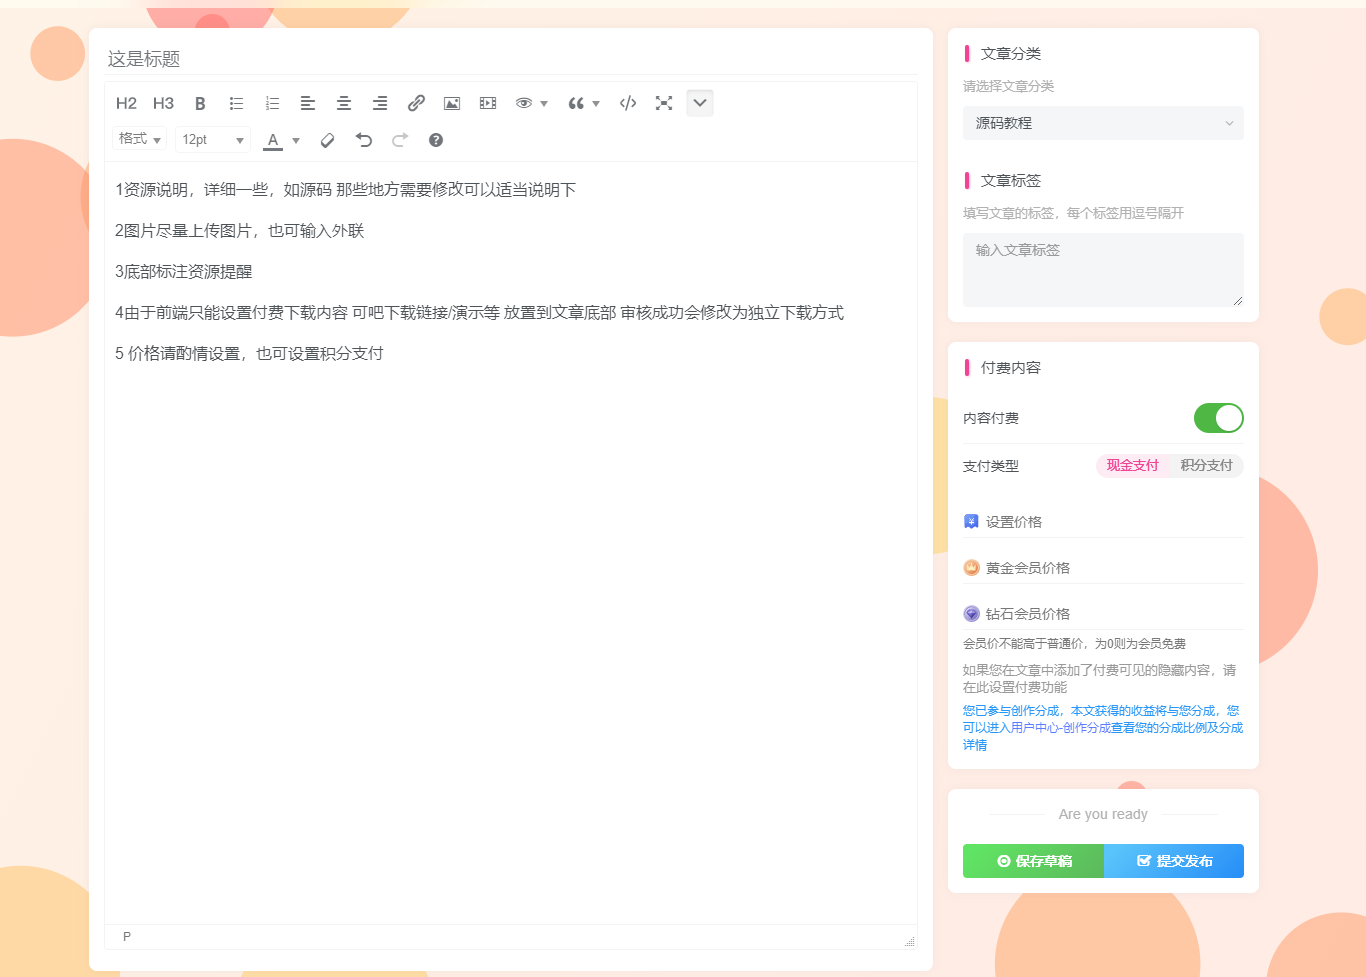Open the 格式 format dropdown
The width and height of the screenshot is (1366, 977).
[x=140, y=139]
